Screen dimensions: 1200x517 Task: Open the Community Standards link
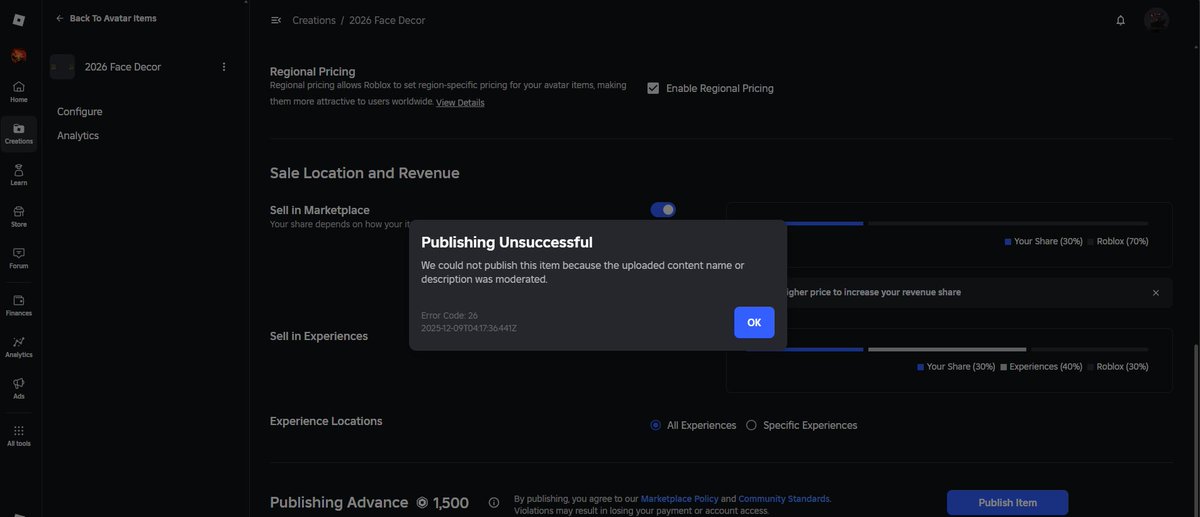click(x=784, y=498)
